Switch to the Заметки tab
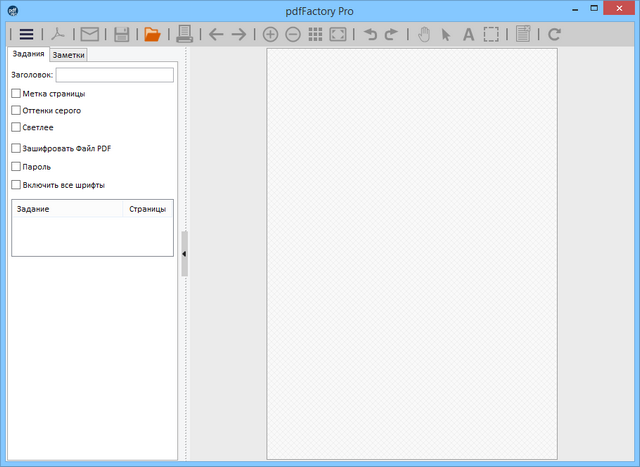Viewport: 640px width, 467px height. (x=69, y=56)
